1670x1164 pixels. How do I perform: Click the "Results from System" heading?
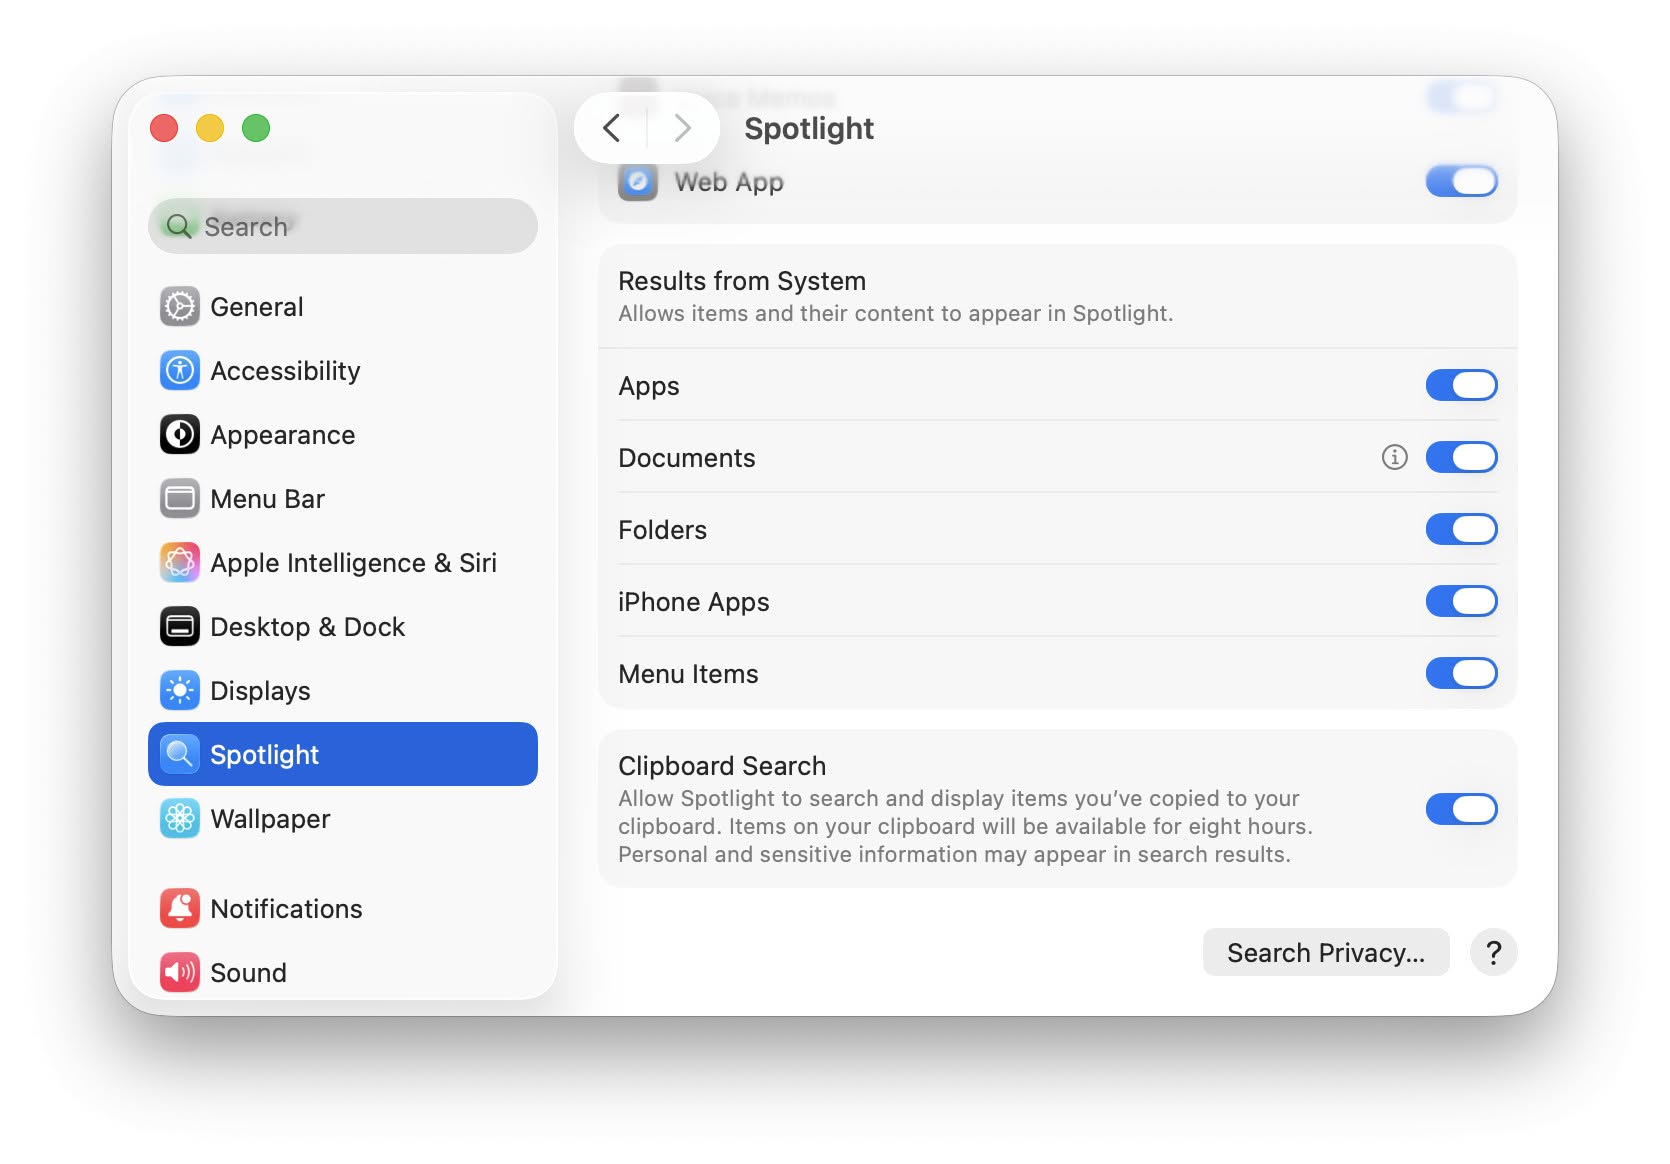coord(742,281)
